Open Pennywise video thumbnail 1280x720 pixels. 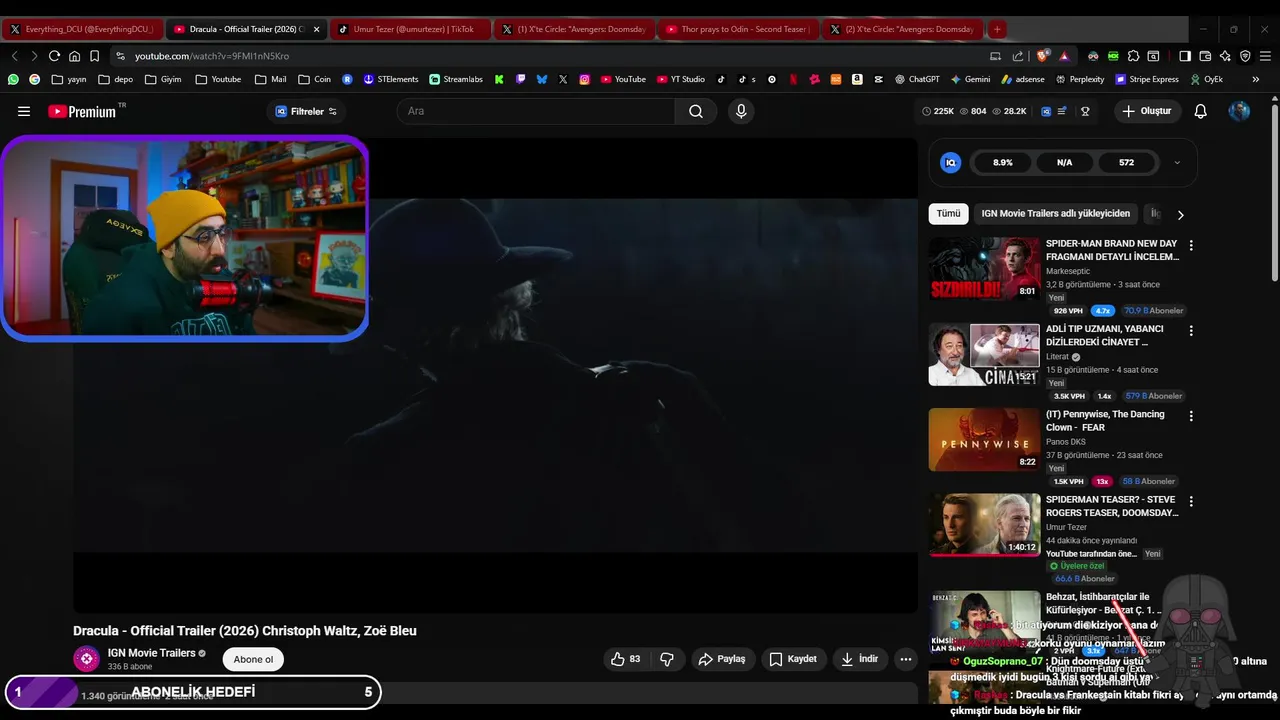coord(984,439)
